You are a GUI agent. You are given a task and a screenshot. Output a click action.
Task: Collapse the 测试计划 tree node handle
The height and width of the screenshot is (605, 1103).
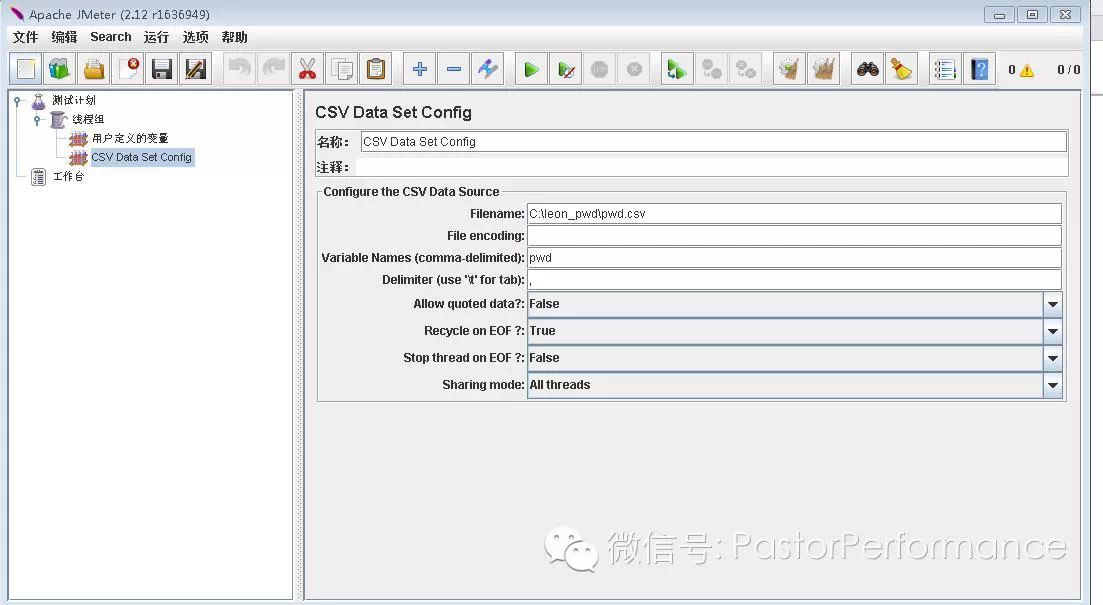[18, 101]
